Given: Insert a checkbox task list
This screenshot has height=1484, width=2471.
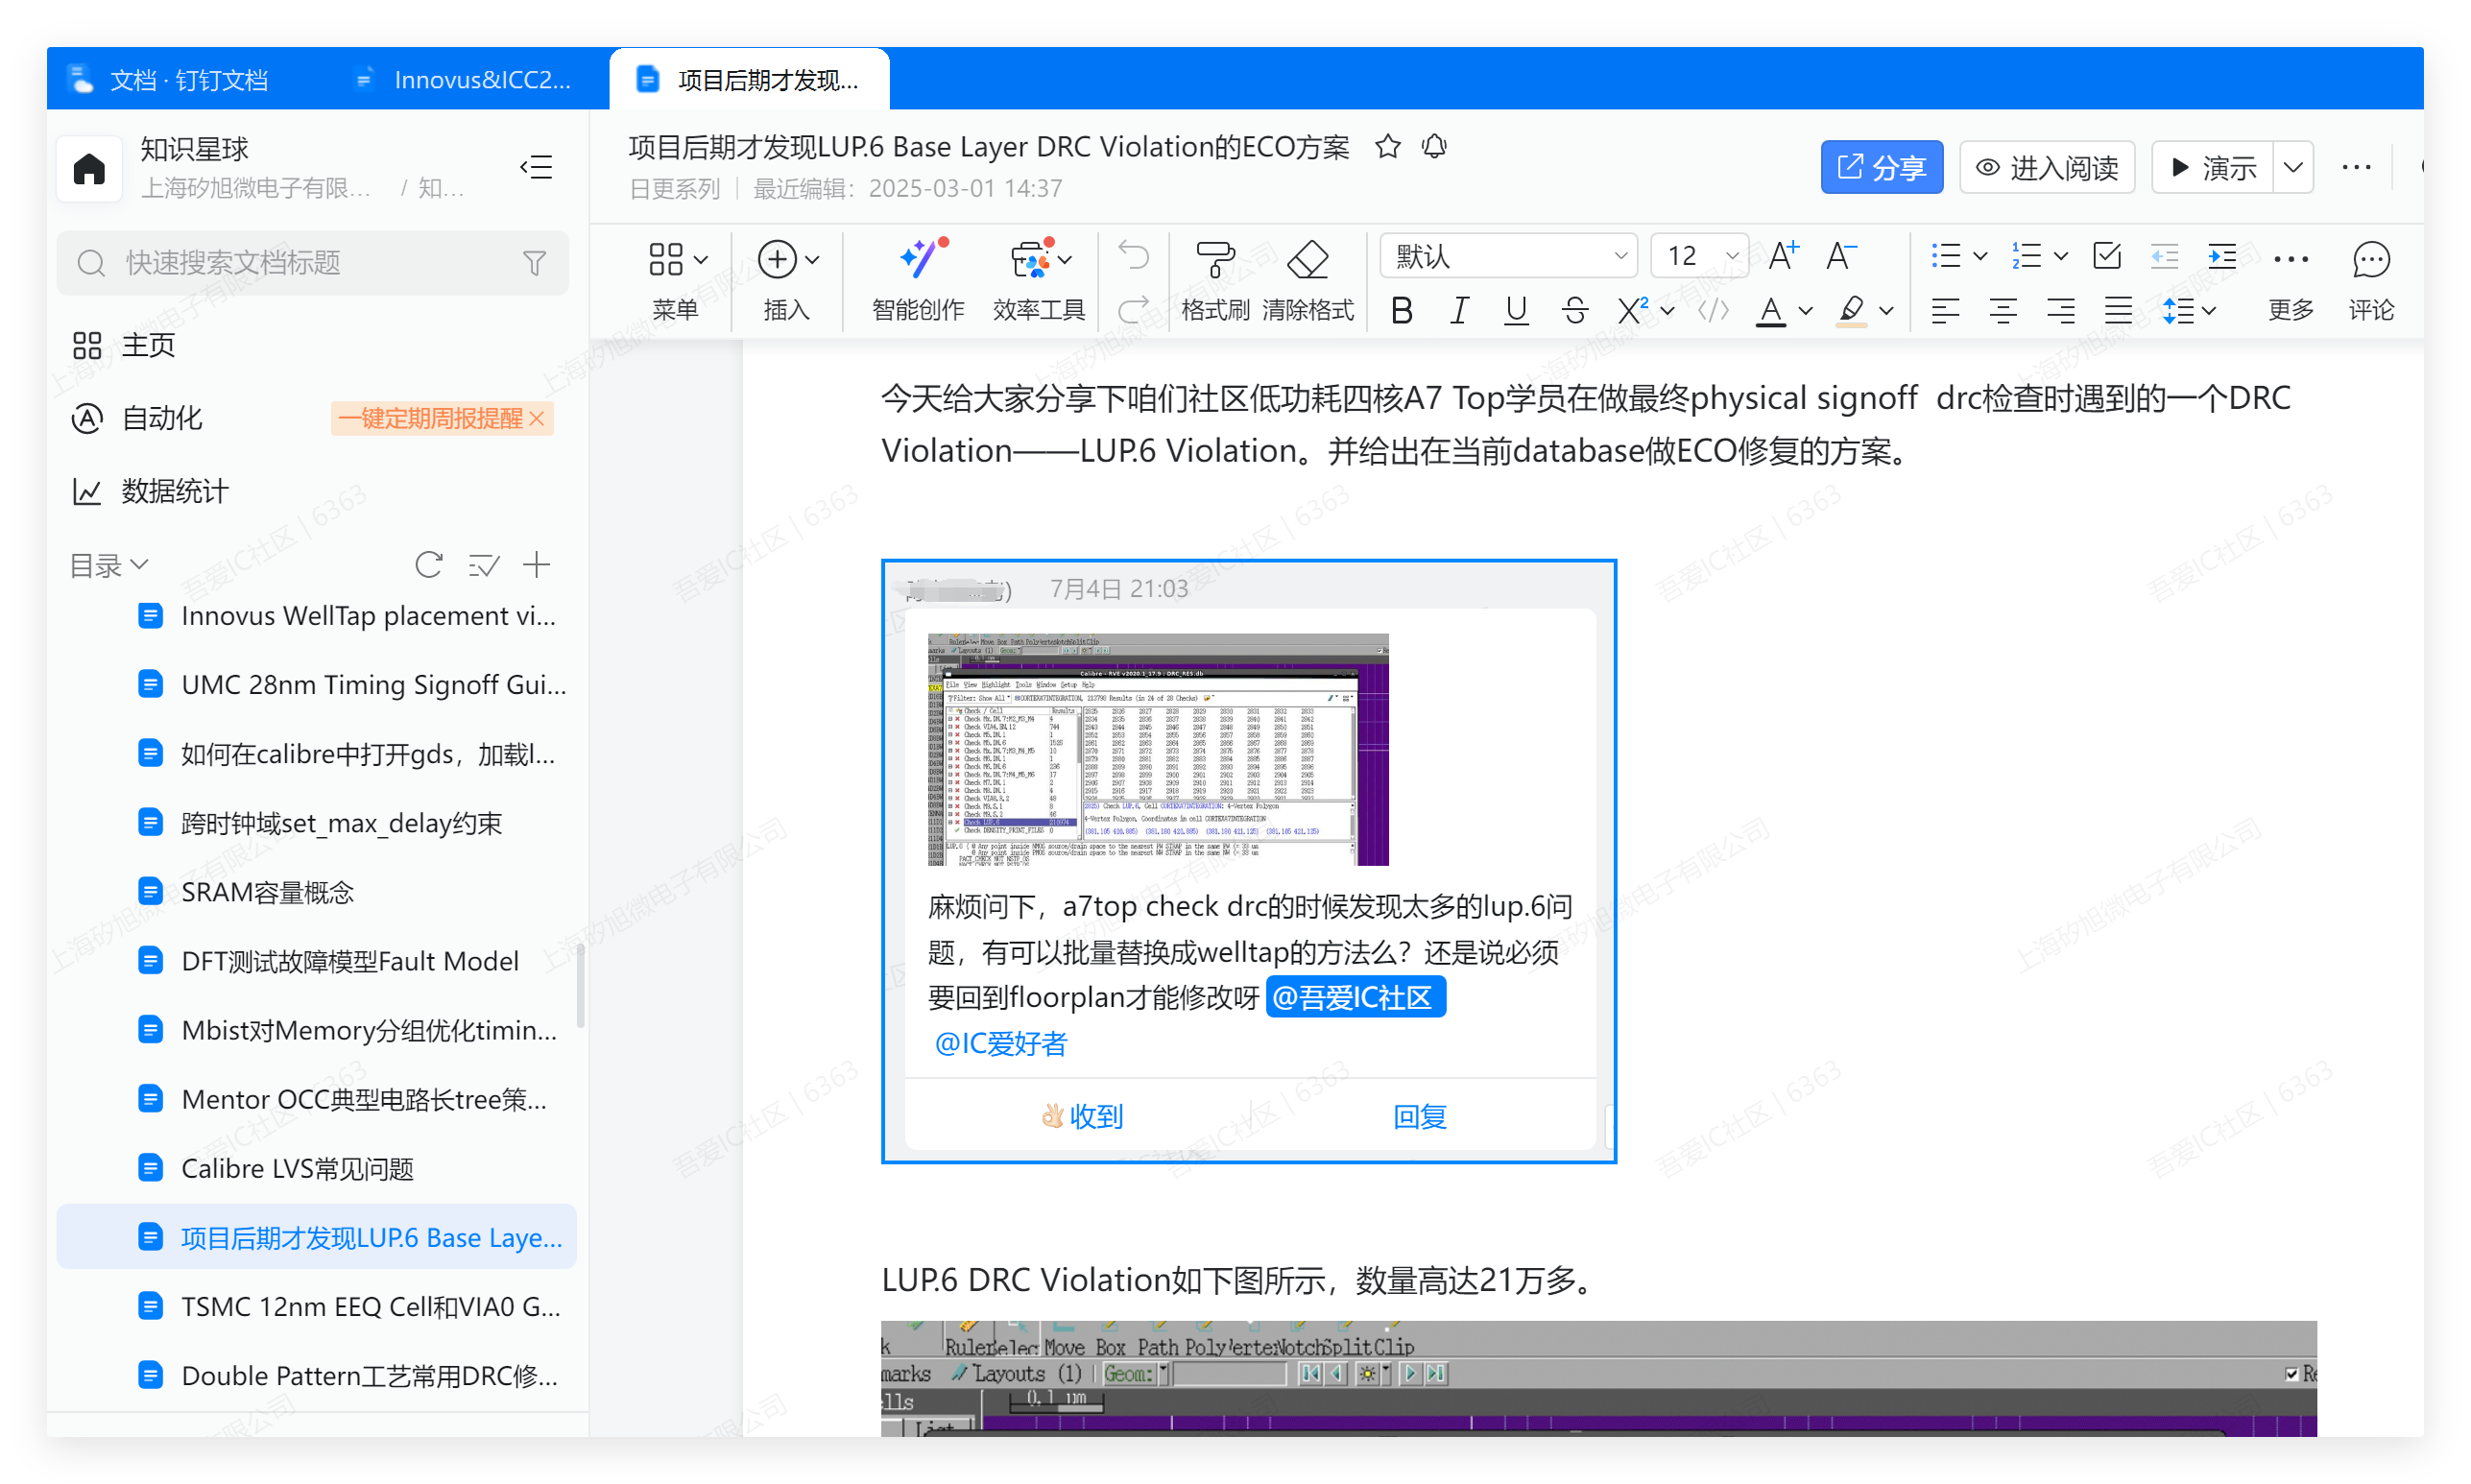Looking at the screenshot, I should point(2107,256).
